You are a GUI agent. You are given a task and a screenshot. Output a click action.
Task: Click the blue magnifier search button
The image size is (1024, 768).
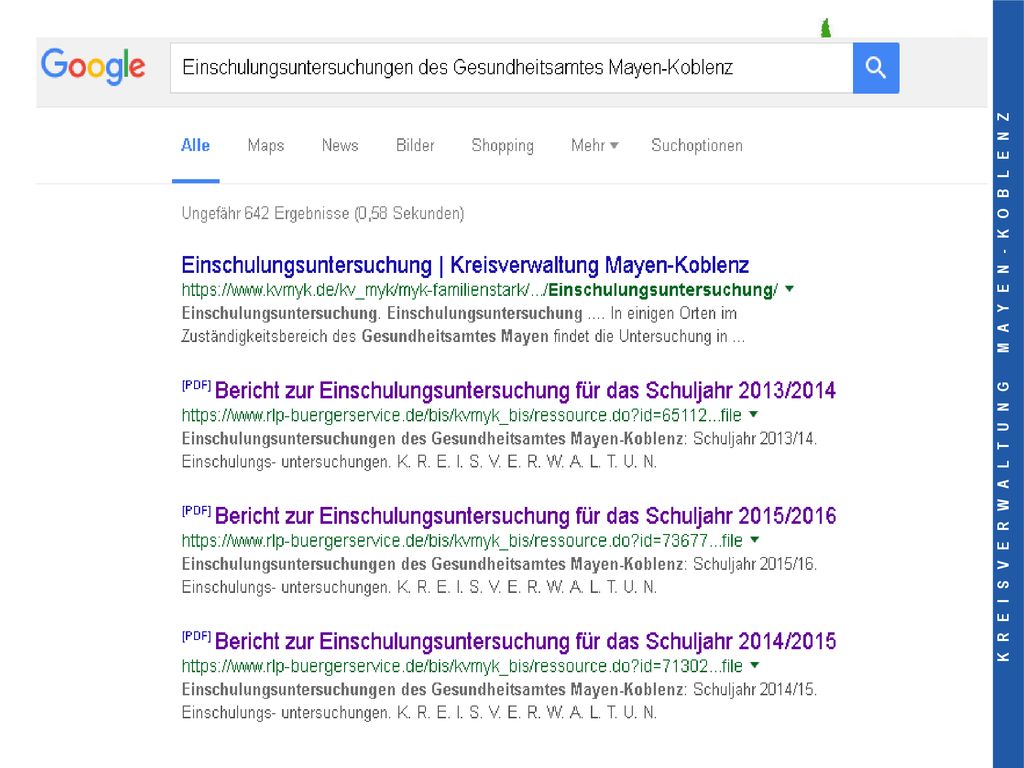tap(876, 68)
